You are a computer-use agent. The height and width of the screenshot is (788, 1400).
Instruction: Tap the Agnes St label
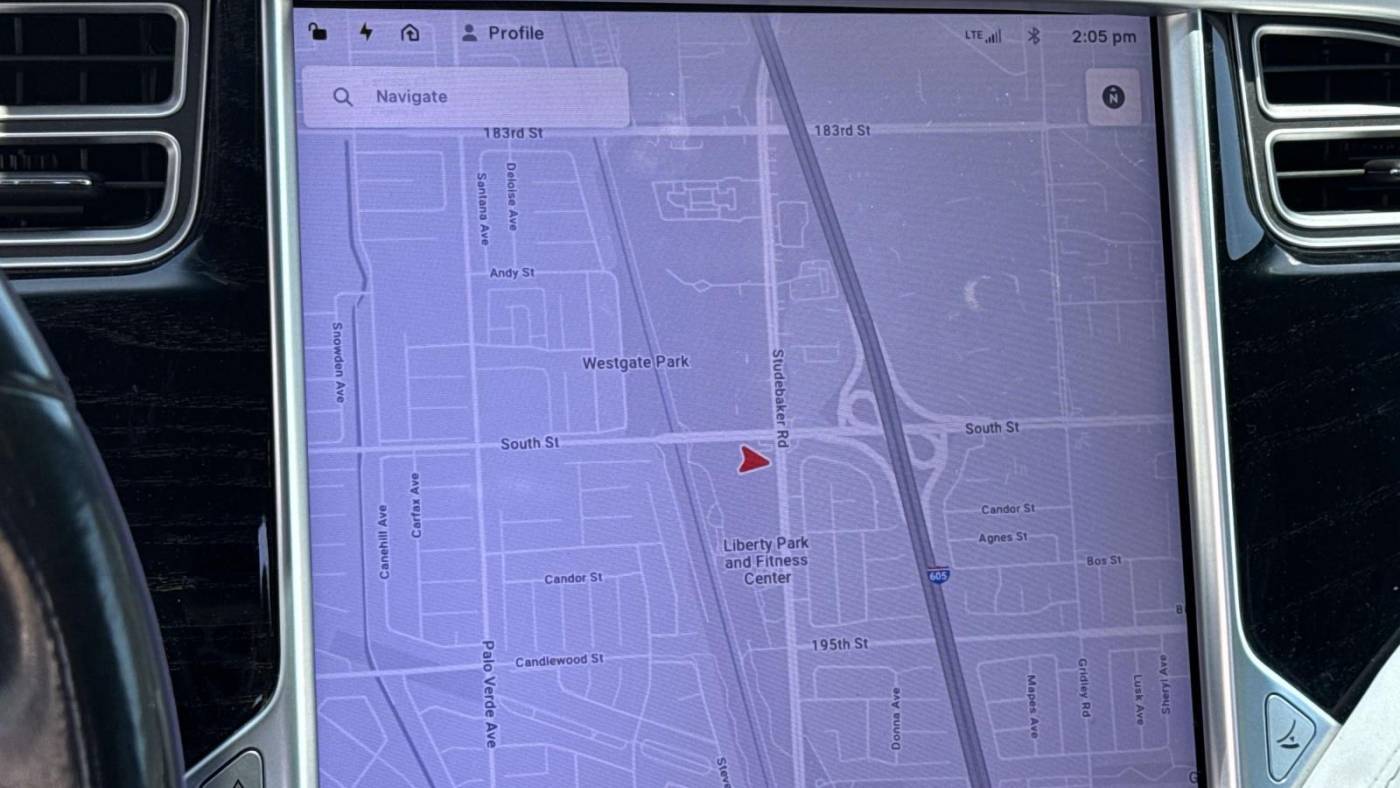[x=1003, y=538]
